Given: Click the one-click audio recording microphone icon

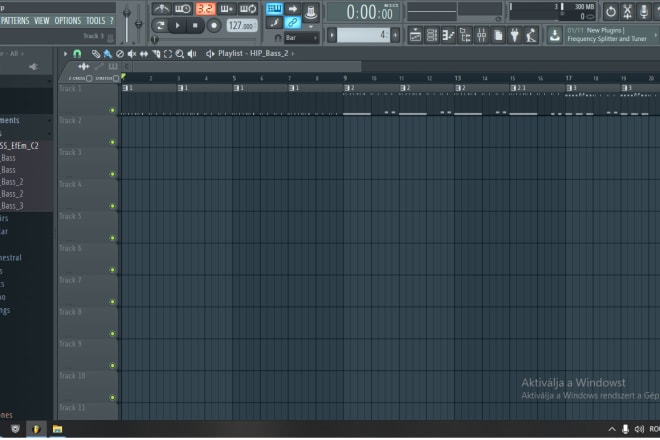Looking at the screenshot, I should tap(644, 12).
